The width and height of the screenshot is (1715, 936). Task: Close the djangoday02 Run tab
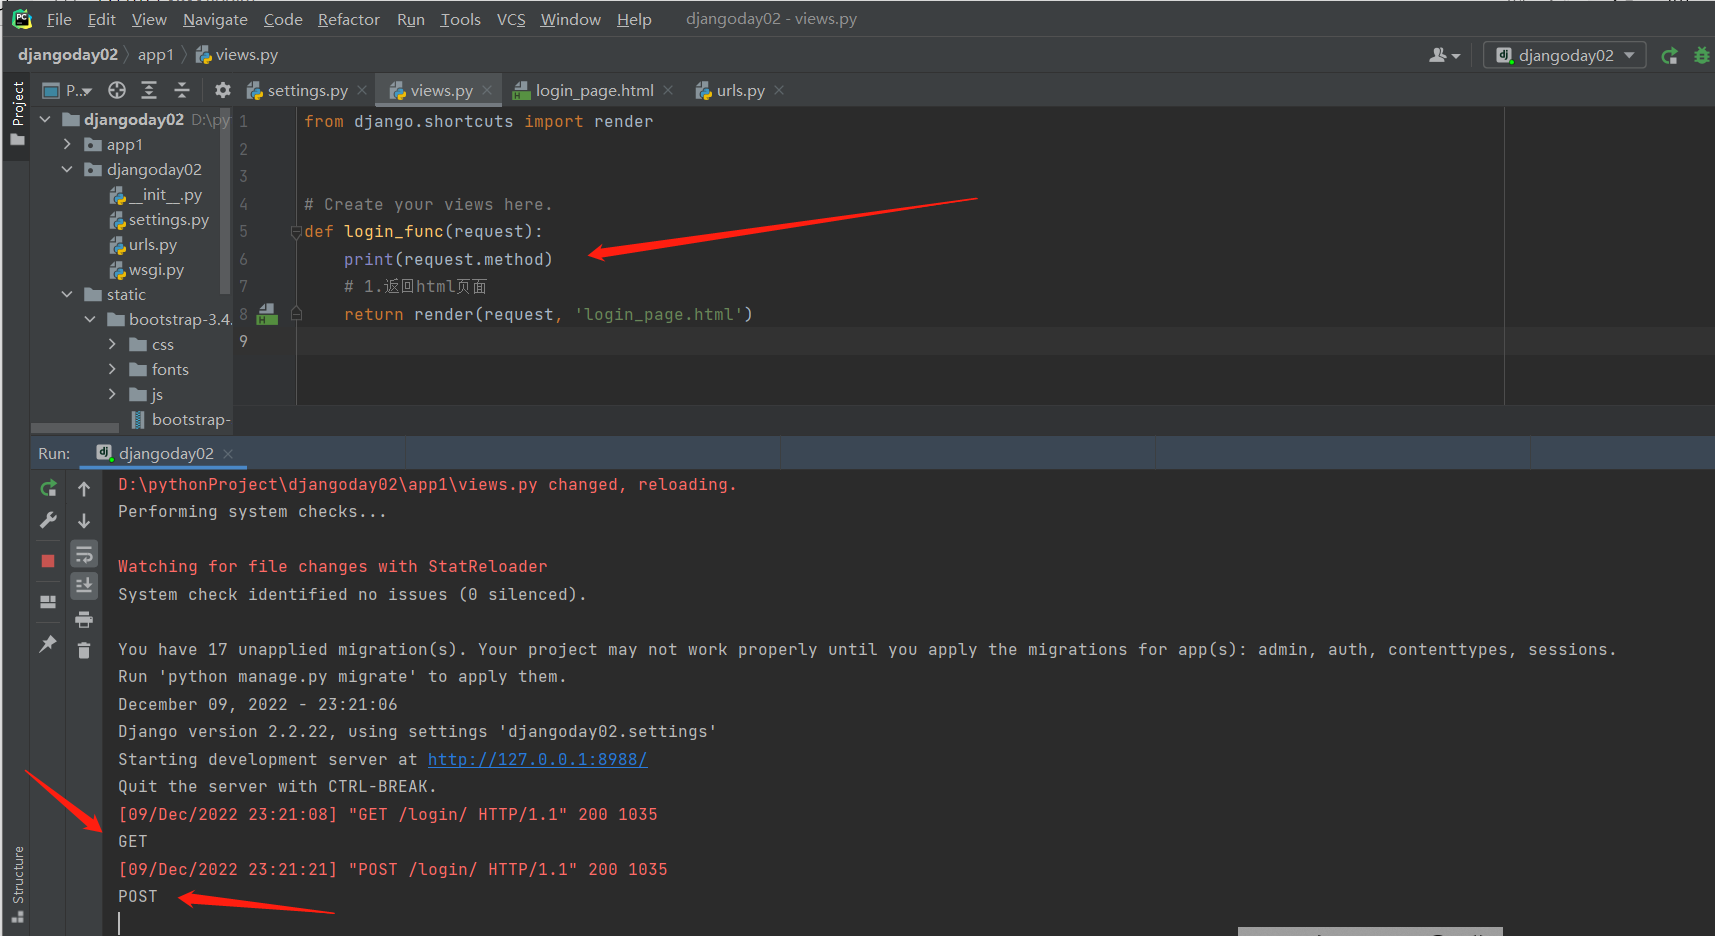tap(228, 454)
